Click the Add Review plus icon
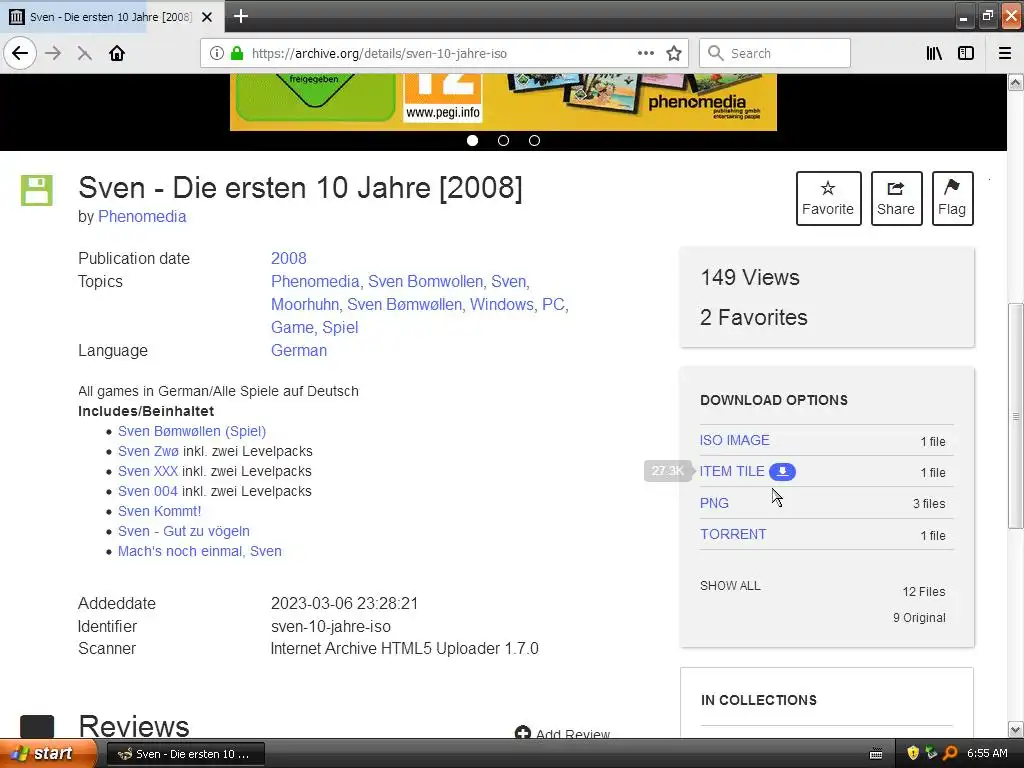This screenshot has width=1024, height=768. [x=522, y=733]
